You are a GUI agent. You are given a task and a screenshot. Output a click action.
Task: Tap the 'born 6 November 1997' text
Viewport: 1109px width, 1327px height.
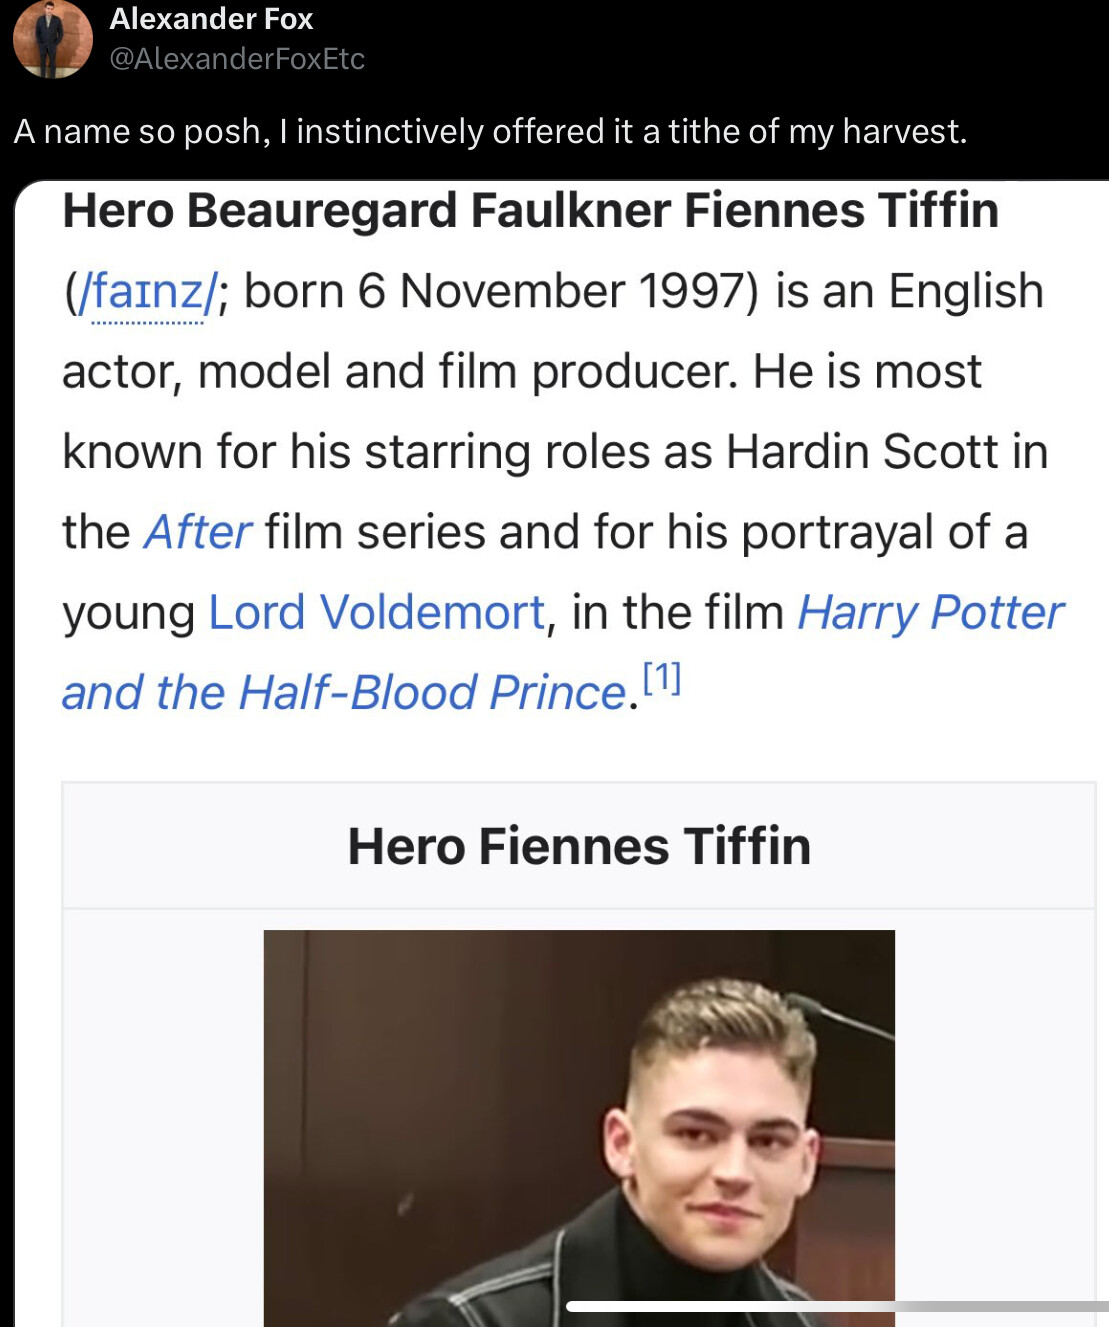tap(501, 292)
